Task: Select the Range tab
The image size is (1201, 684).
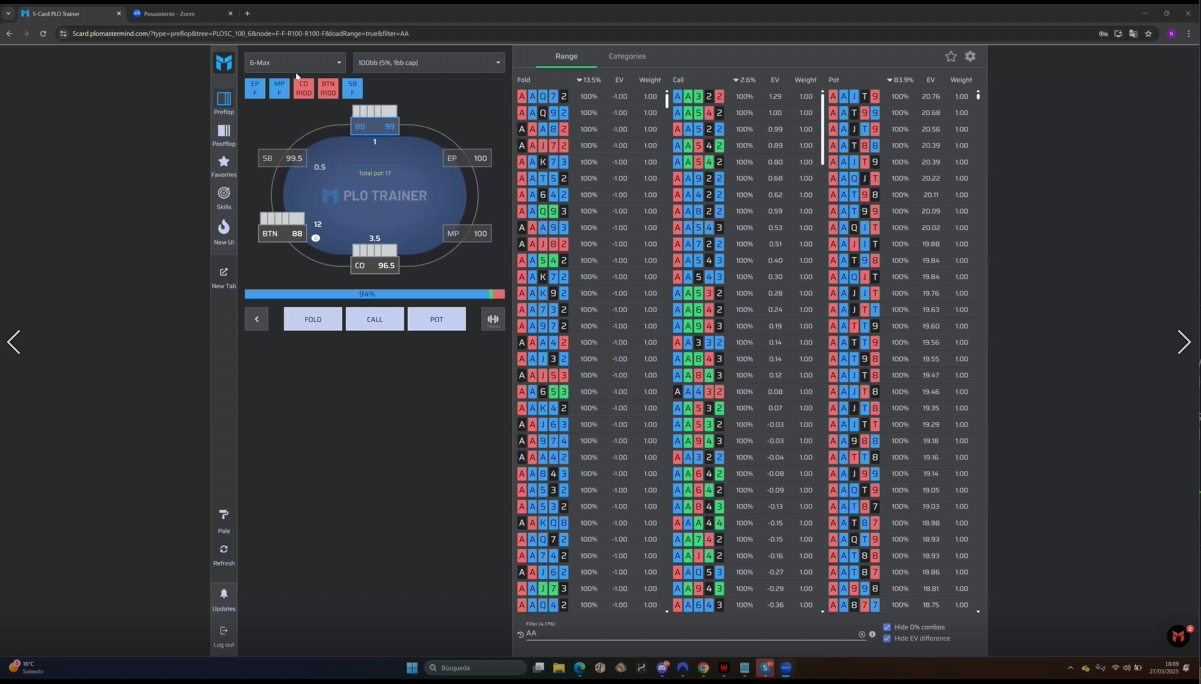Action: click(x=566, y=57)
